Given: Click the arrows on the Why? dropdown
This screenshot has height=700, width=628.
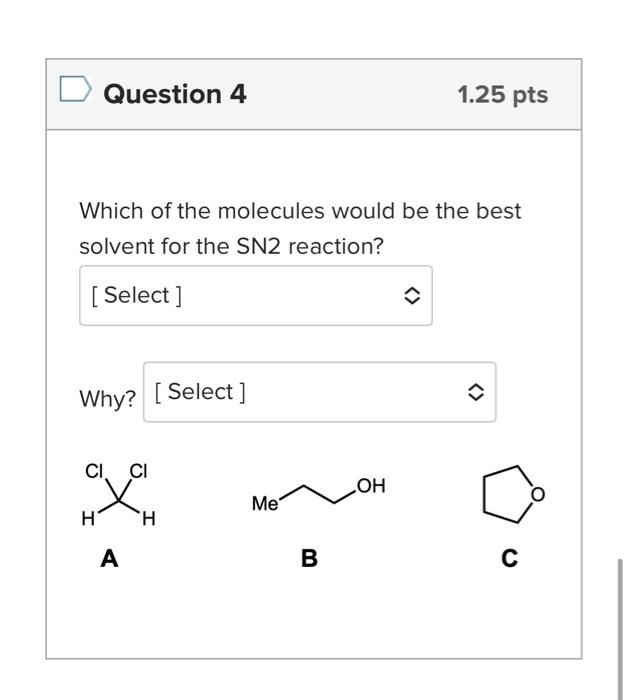Looking at the screenshot, I should [475, 392].
